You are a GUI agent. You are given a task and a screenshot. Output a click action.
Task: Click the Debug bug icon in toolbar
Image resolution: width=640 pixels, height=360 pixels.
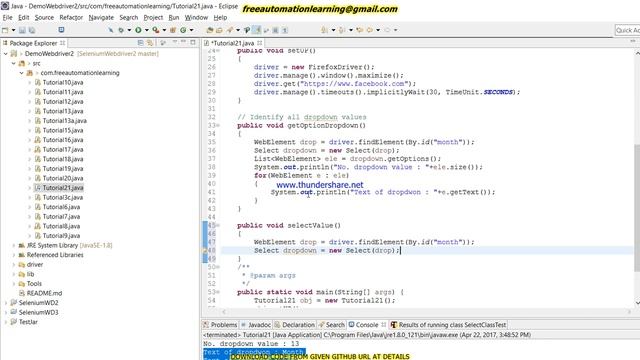point(121,30)
